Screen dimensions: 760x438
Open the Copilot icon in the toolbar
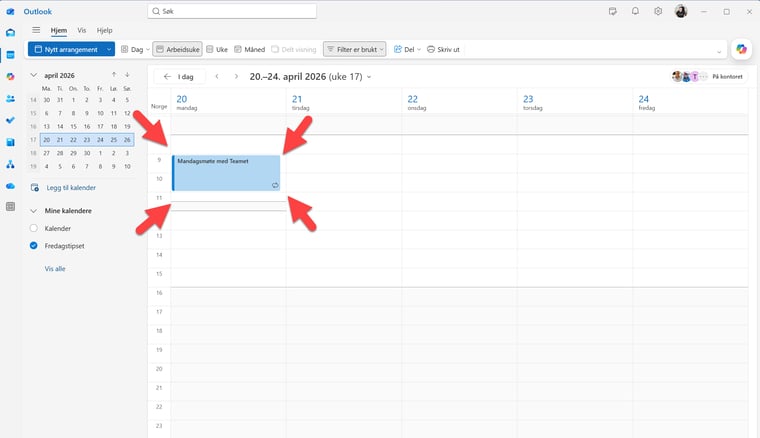click(741, 49)
